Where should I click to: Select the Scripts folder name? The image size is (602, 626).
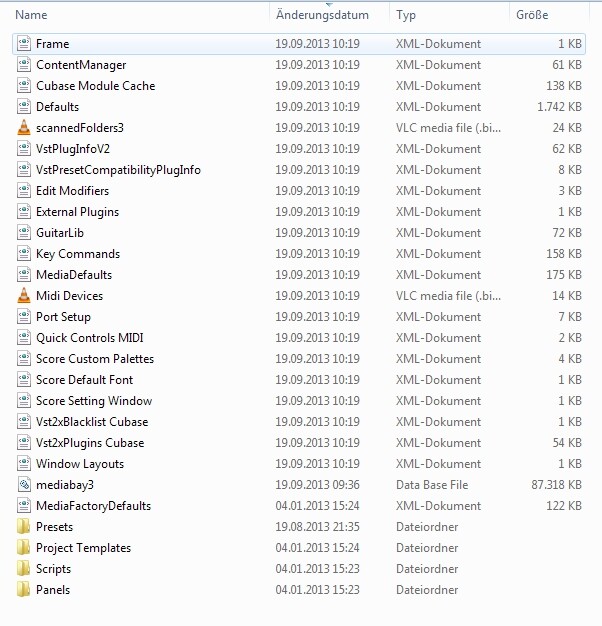53,569
